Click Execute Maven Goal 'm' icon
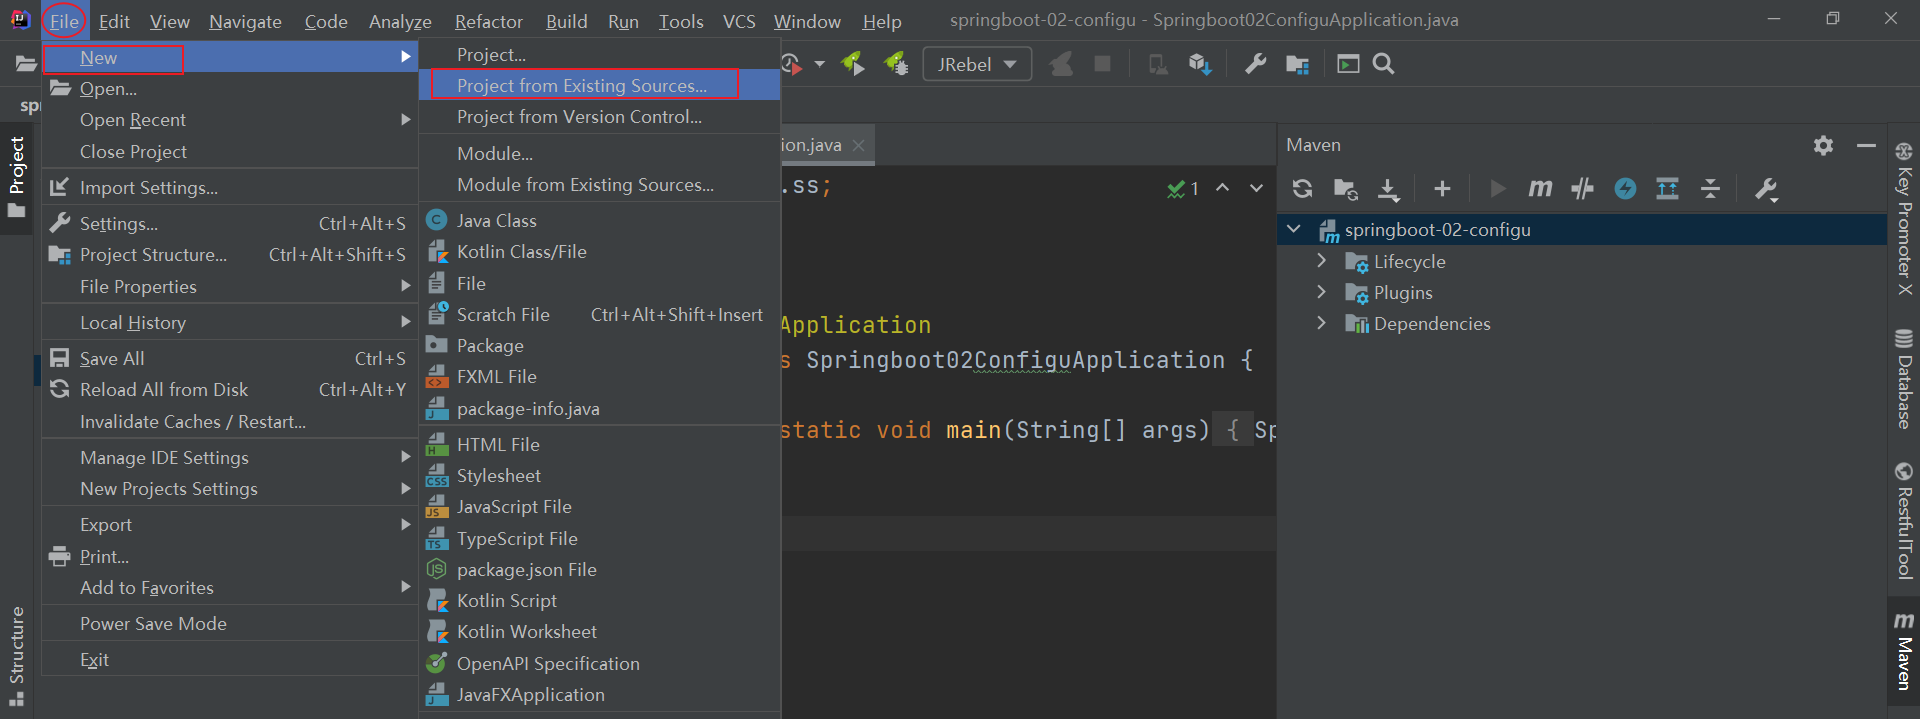Image resolution: width=1920 pixels, height=719 pixels. point(1540,188)
